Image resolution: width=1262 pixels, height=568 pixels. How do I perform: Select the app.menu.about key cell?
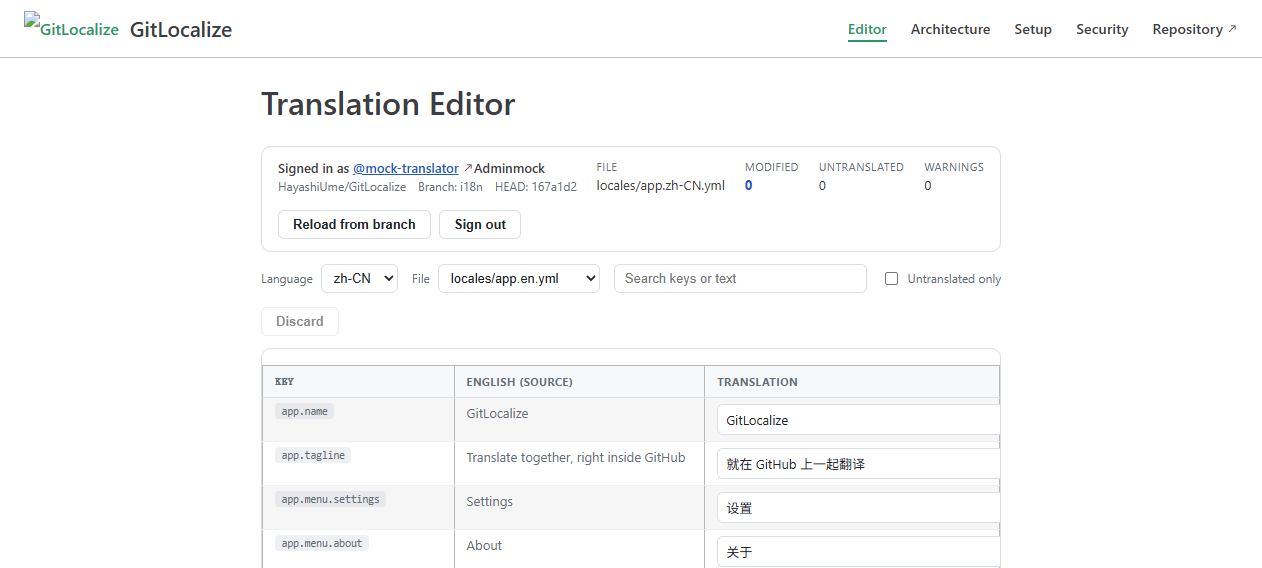point(358,549)
